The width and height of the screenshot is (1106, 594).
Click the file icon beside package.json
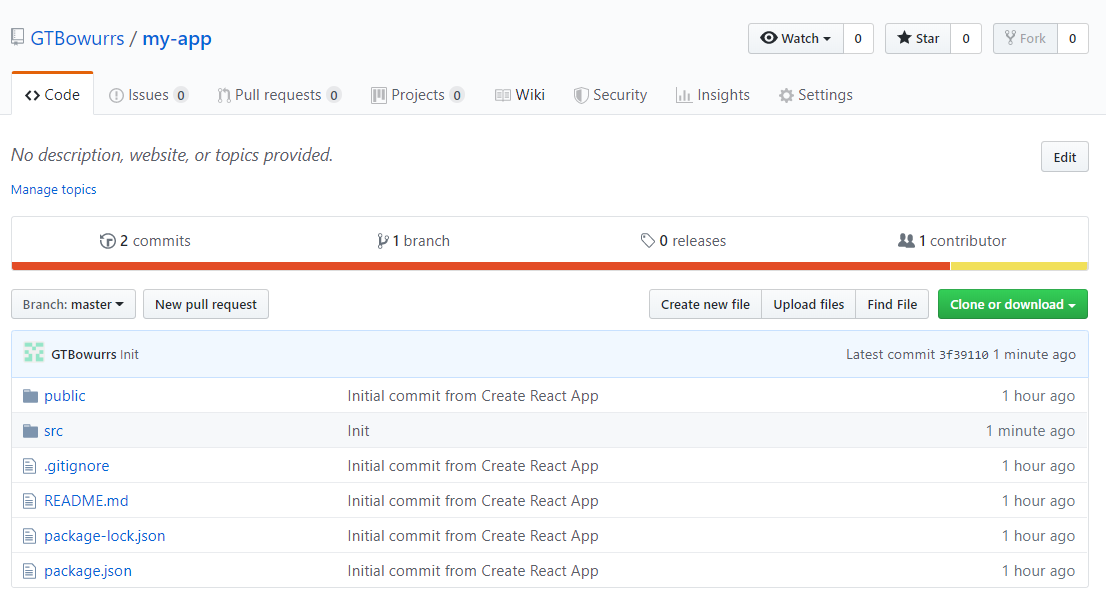click(x=29, y=571)
